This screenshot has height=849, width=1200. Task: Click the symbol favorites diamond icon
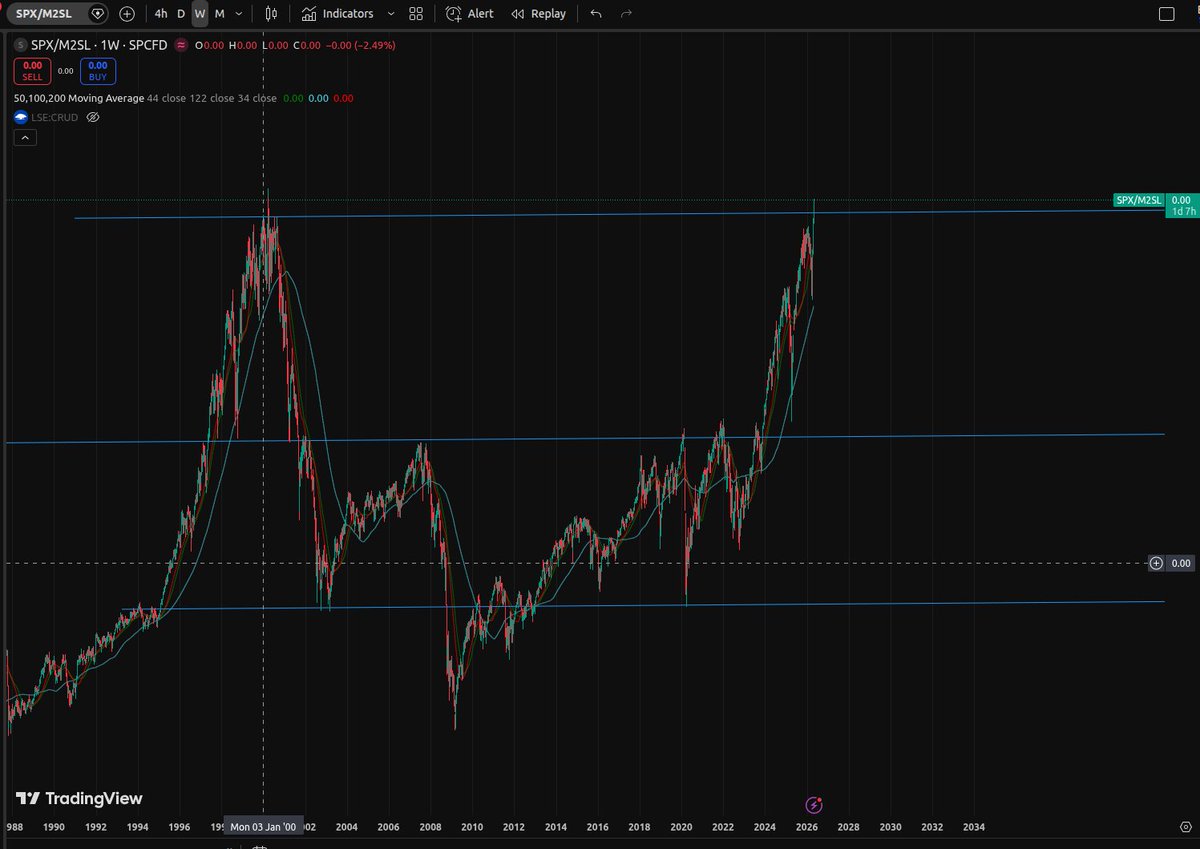pyautogui.click(x=96, y=14)
